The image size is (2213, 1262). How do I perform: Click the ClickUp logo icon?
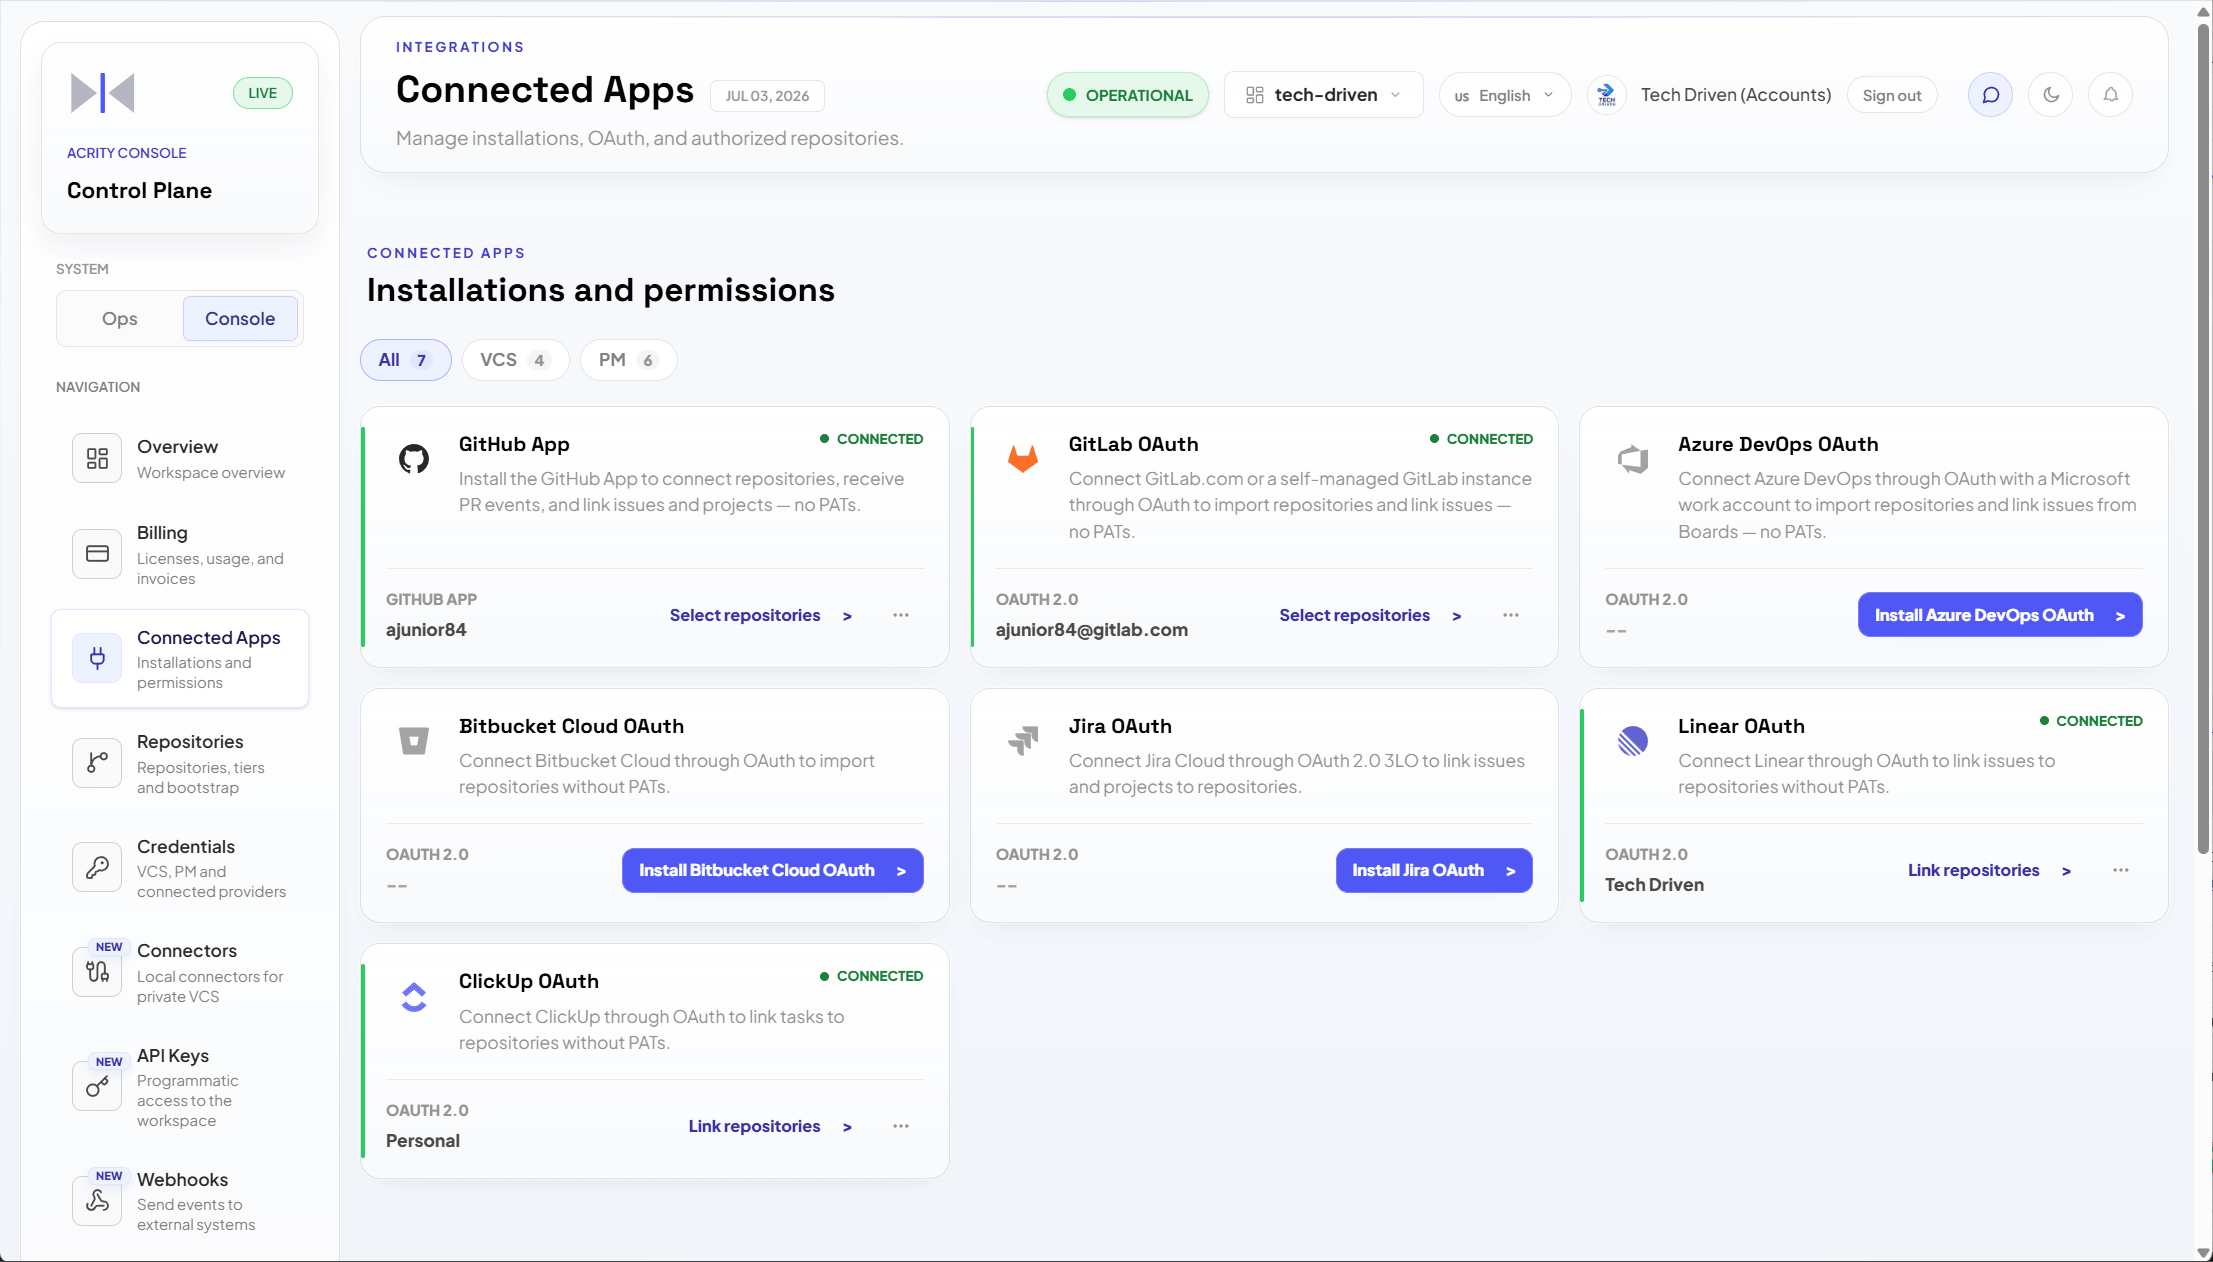click(414, 996)
